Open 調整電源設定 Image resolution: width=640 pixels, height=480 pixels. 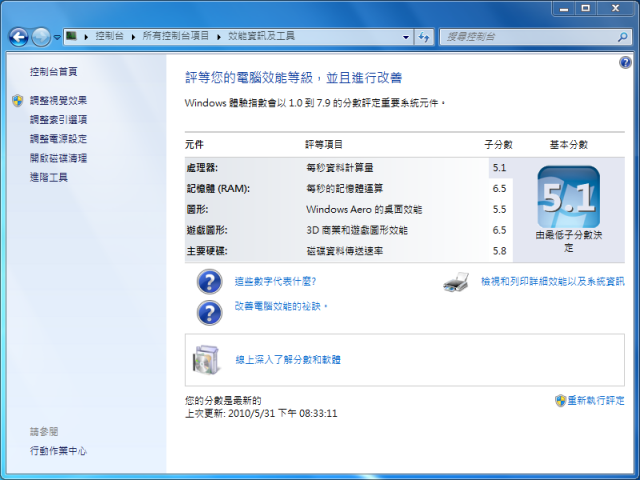click(58, 139)
